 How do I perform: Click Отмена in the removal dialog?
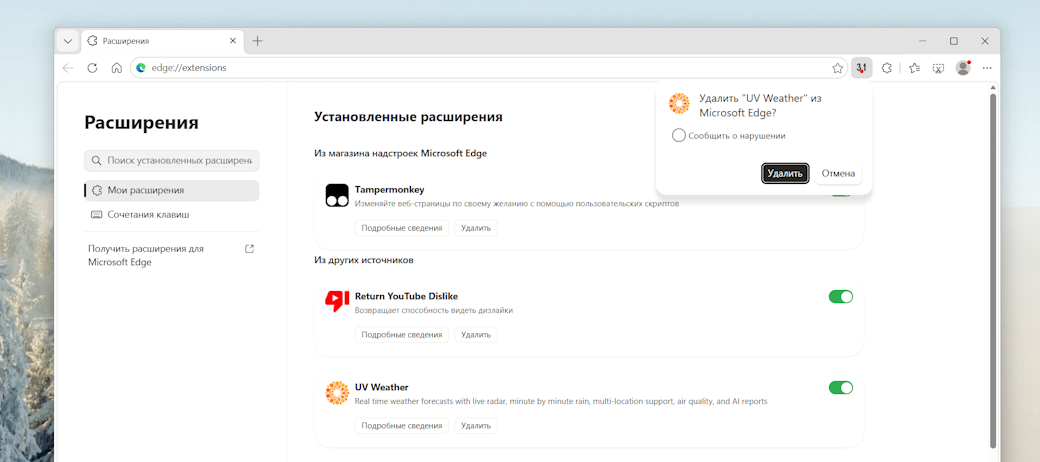click(838, 174)
